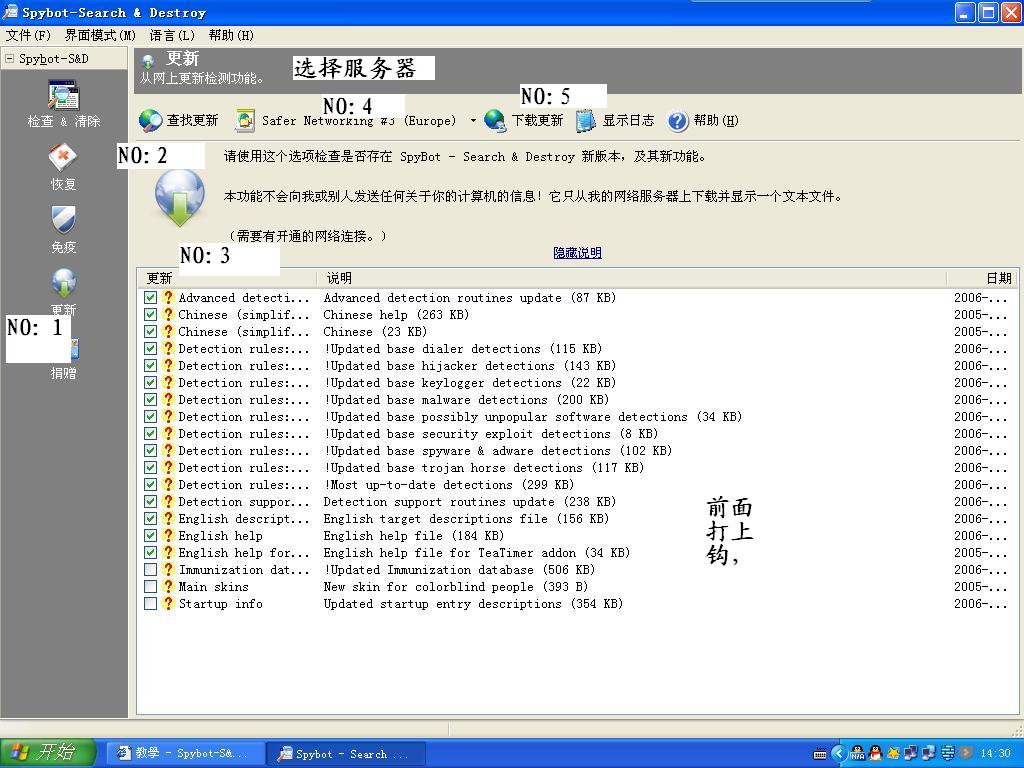Open the 免疫 immunize shield icon
Screen dimensions: 1024x768
(63, 220)
